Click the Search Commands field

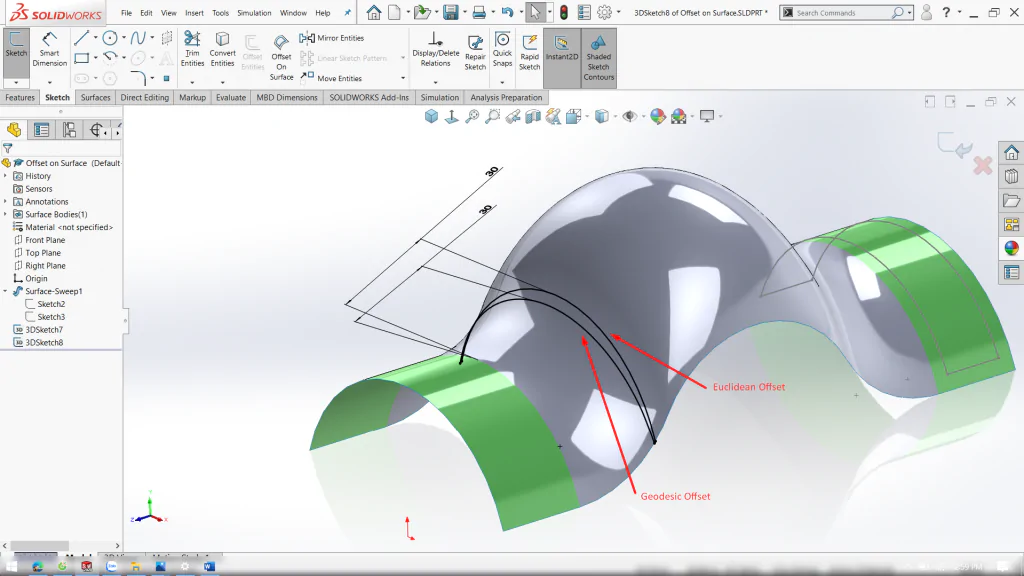842,12
